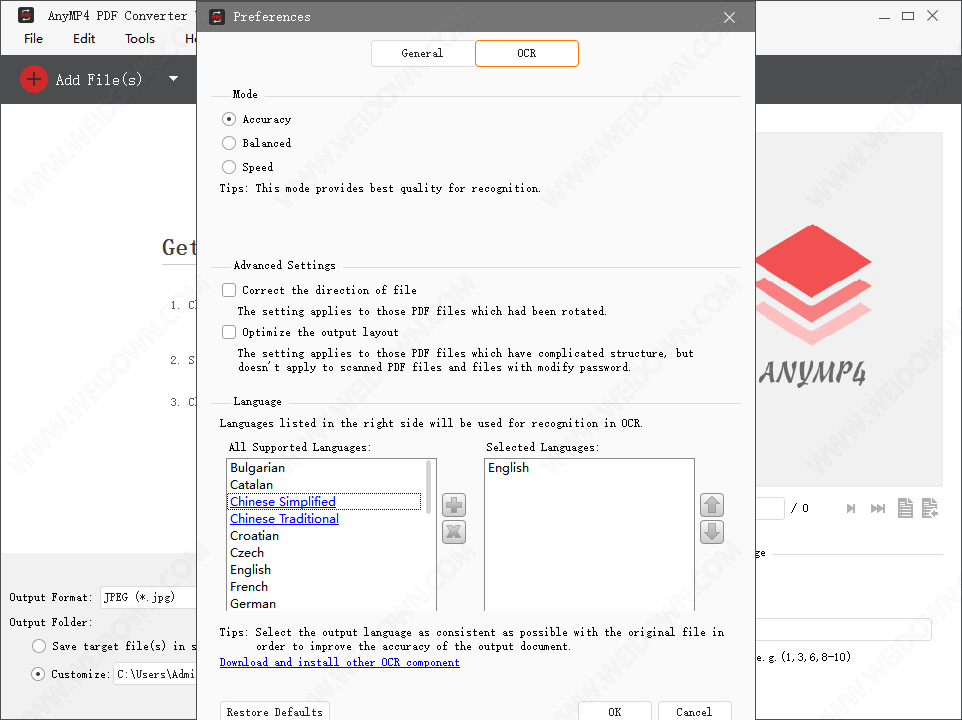Select Bulgarian in supported languages list
This screenshot has height=720, width=962.
point(326,467)
